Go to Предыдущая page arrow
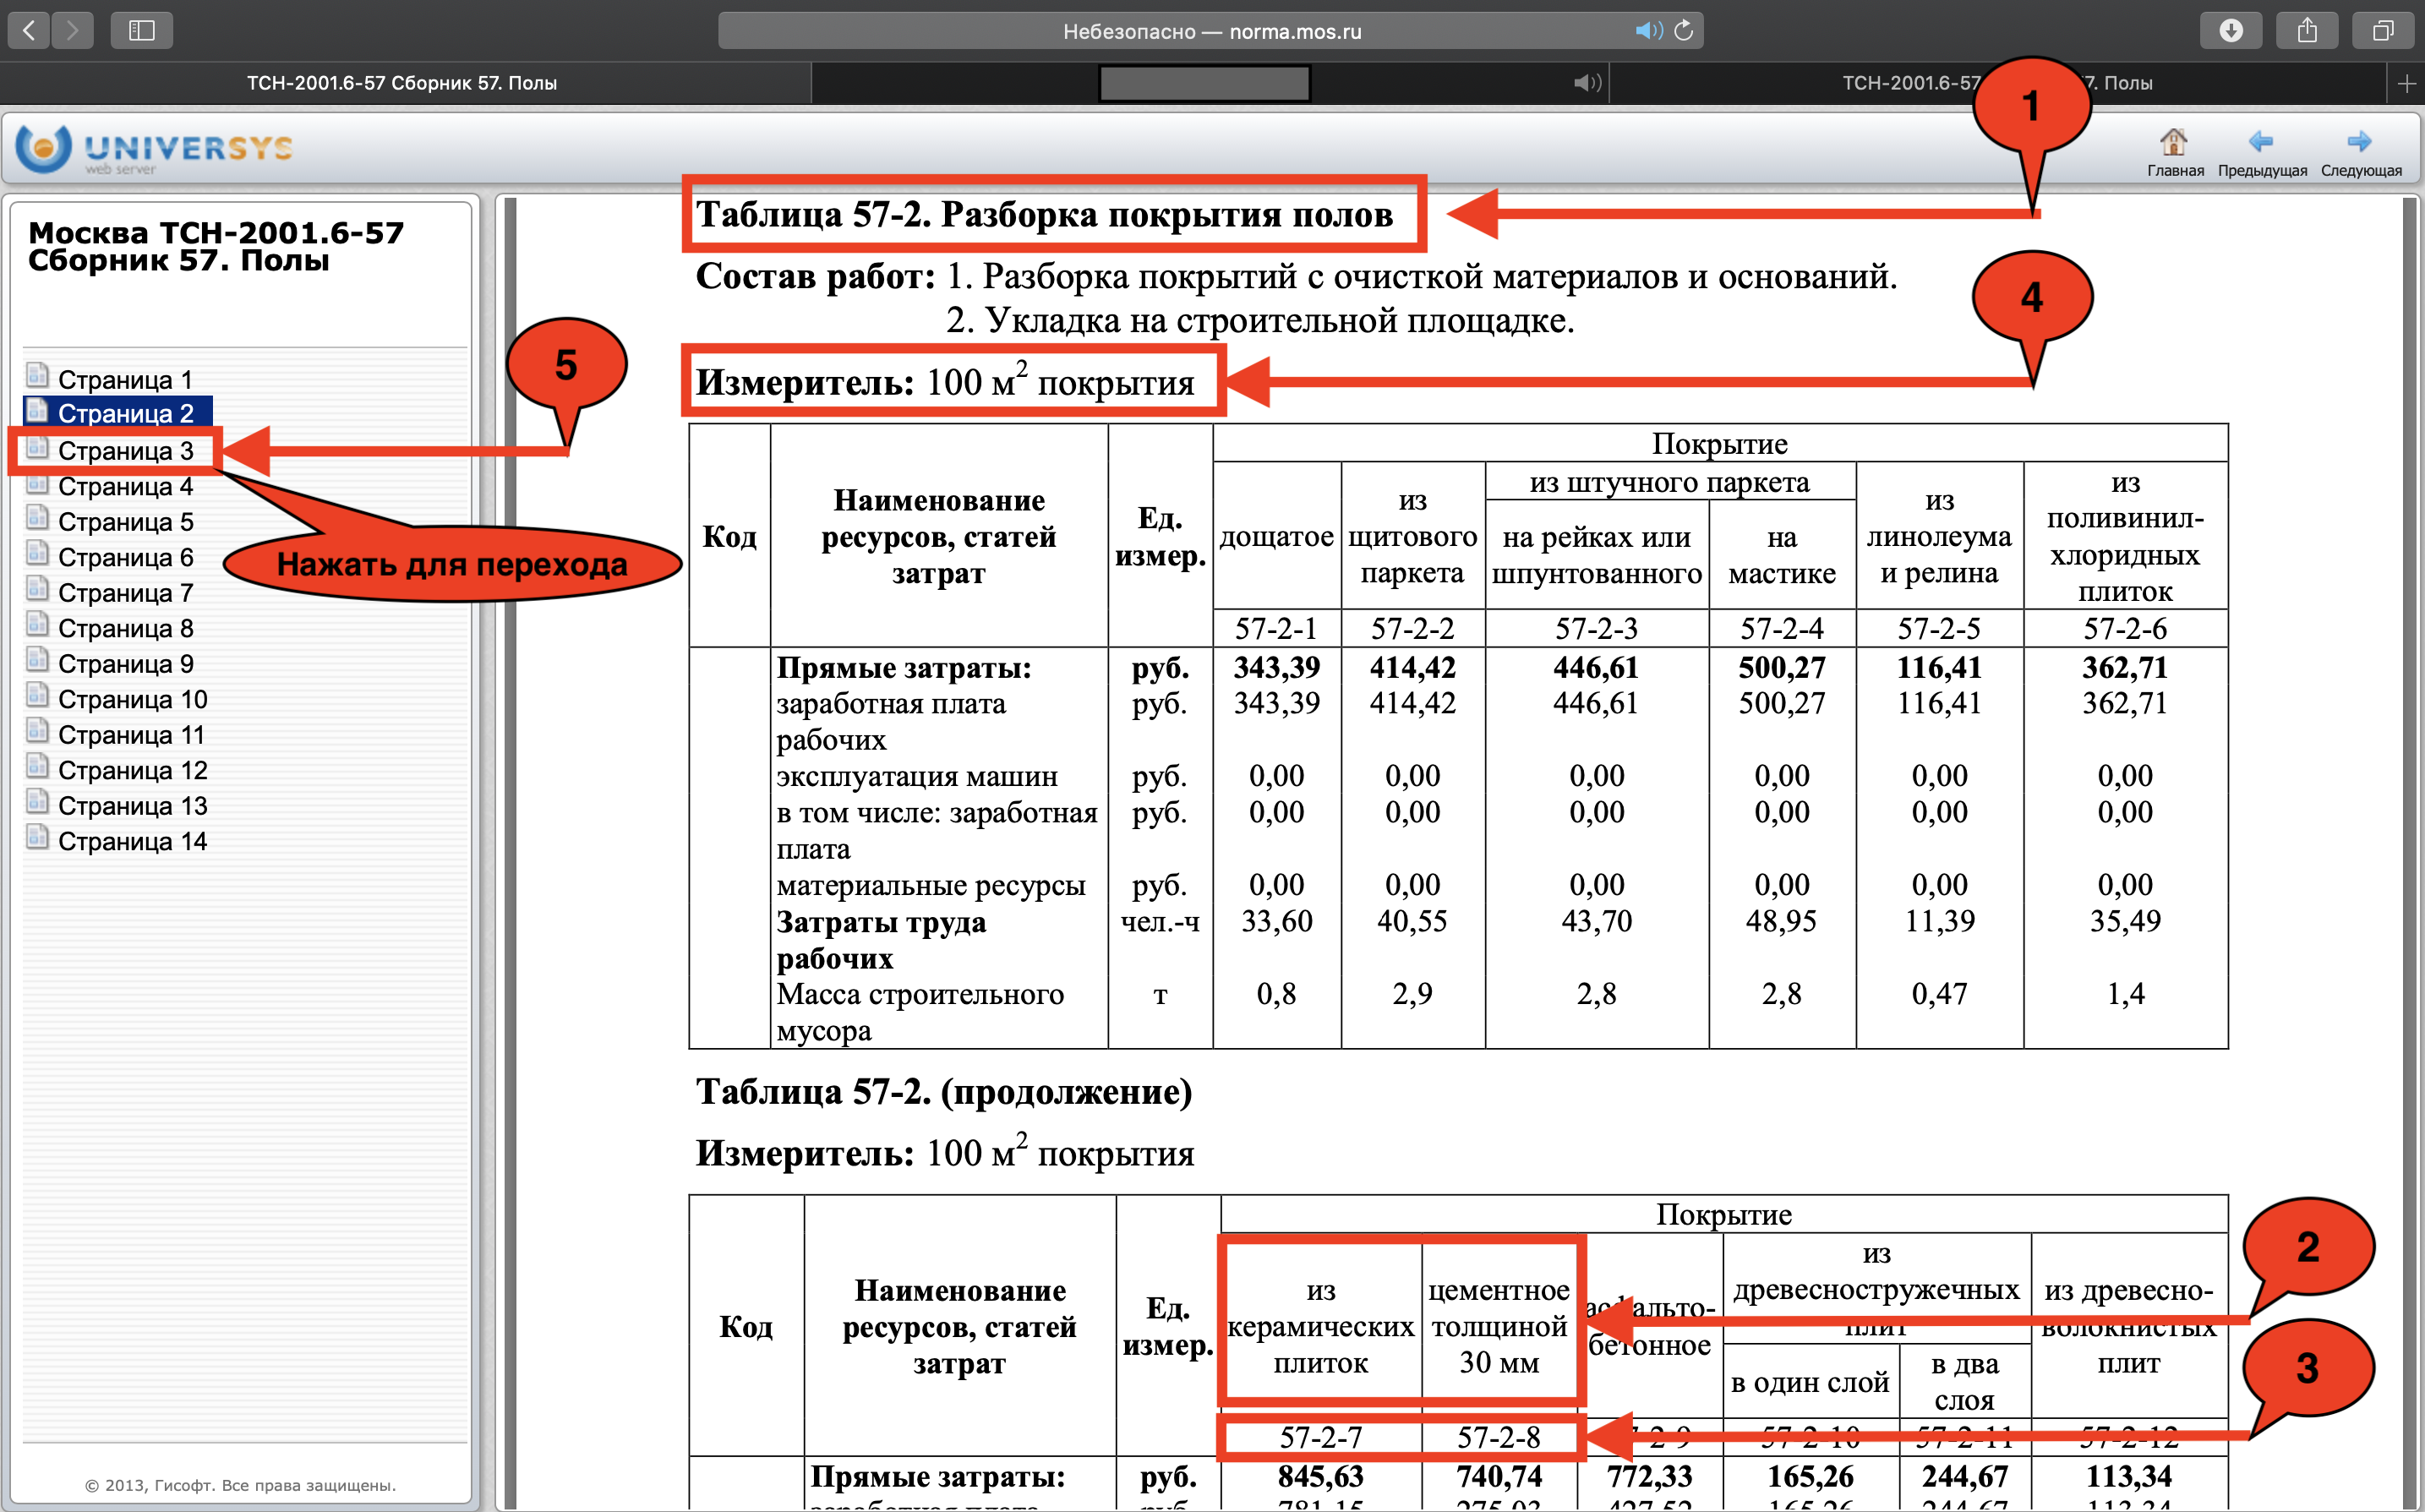This screenshot has height=1512, width=2425. (2260, 141)
